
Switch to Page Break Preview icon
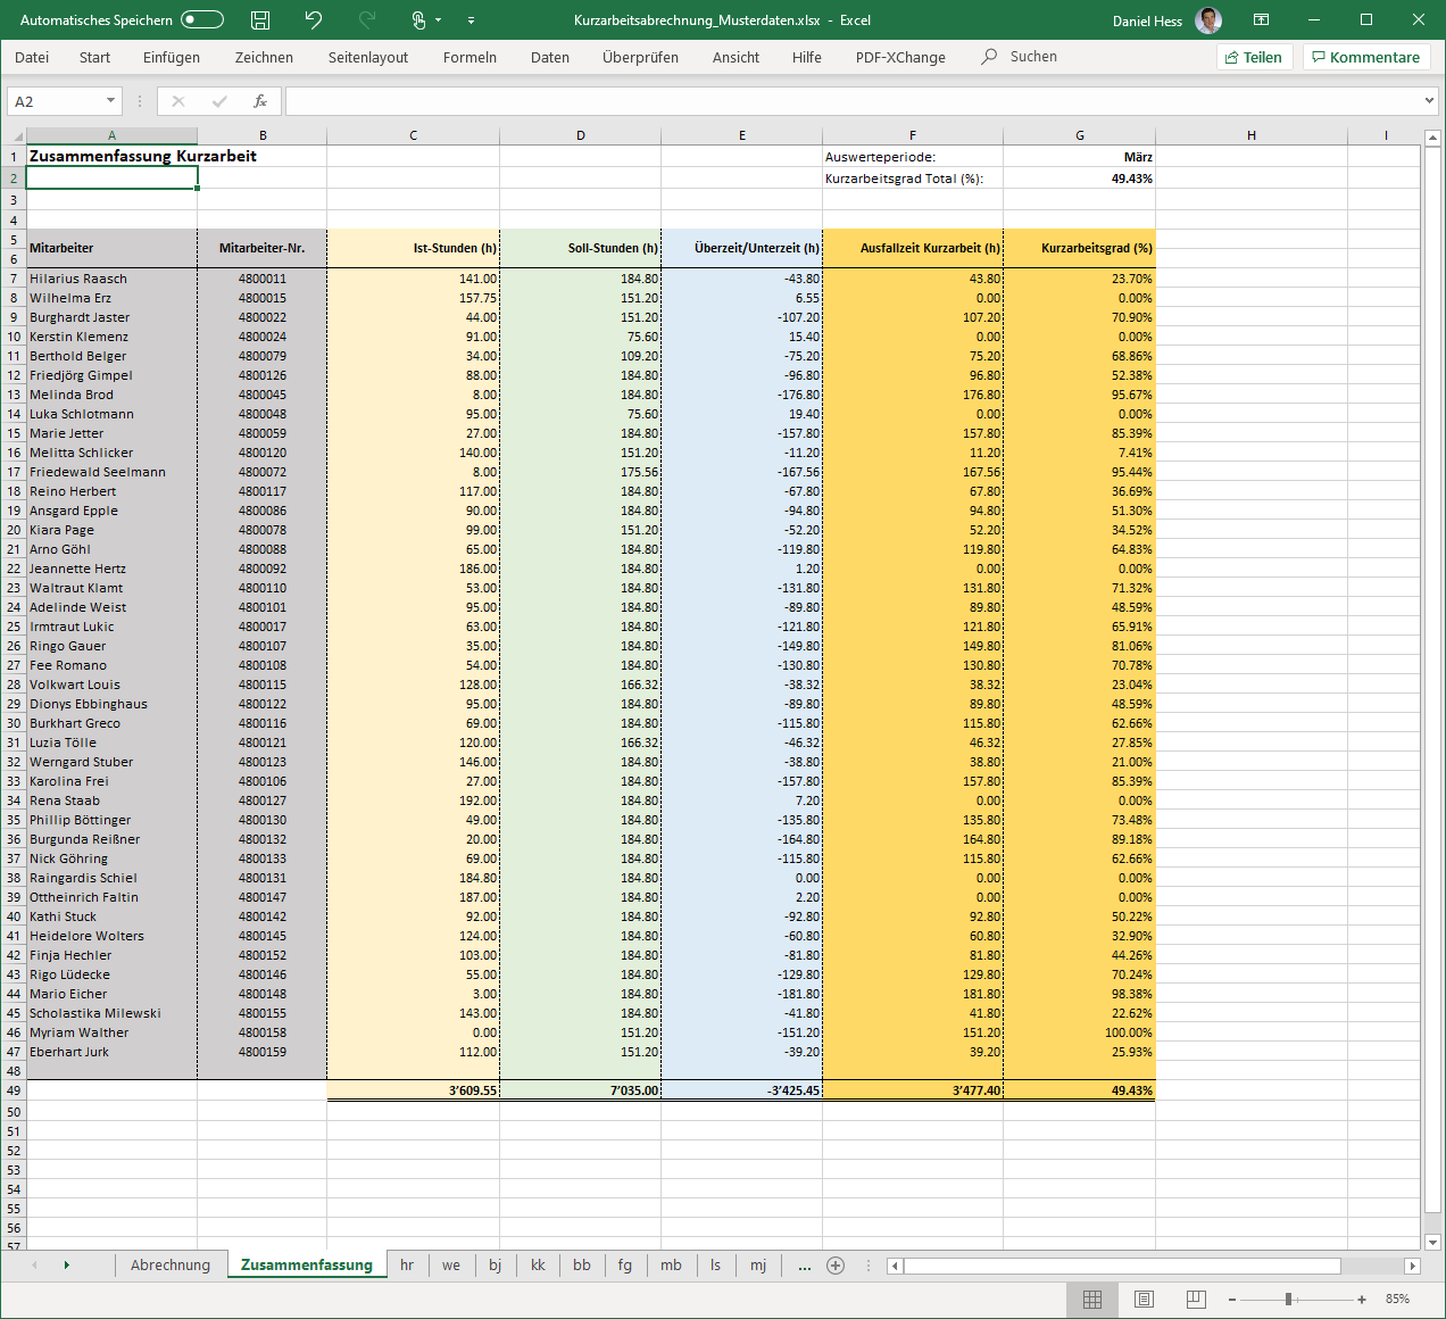tap(1195, 1299)
